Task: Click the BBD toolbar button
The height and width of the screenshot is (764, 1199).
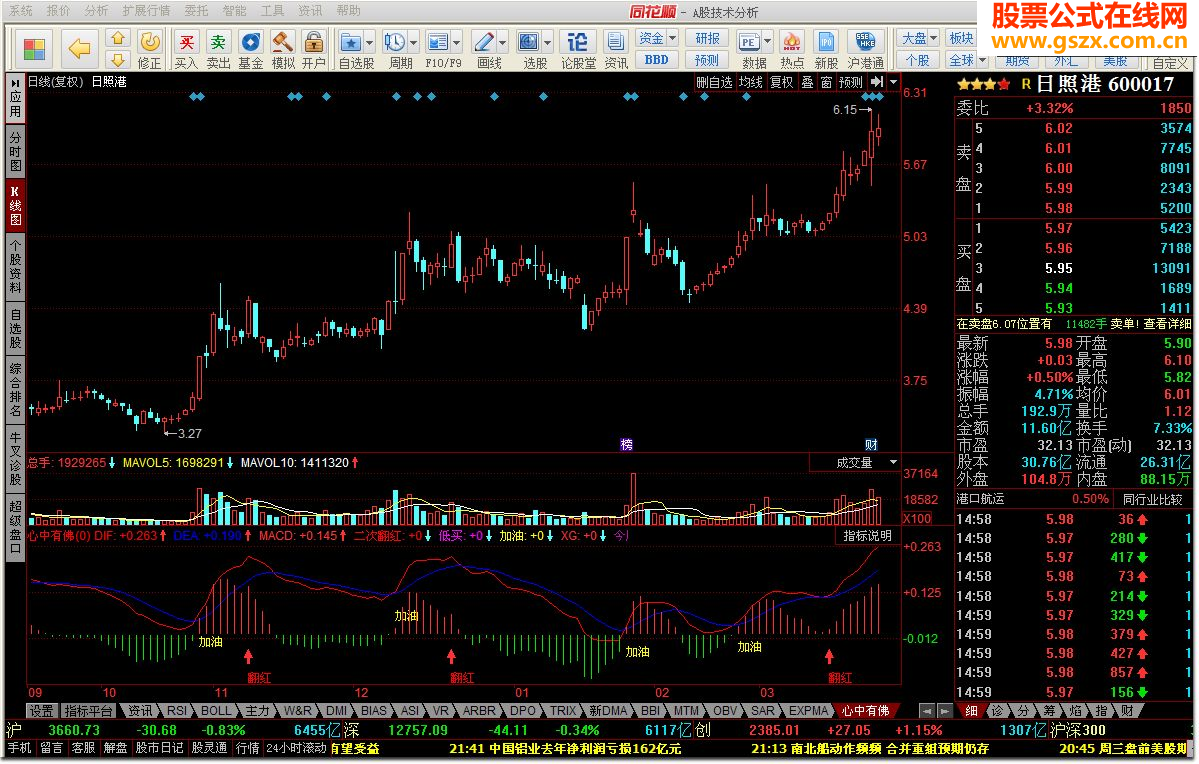Action: pyautogui.click(x=656, y=60)
